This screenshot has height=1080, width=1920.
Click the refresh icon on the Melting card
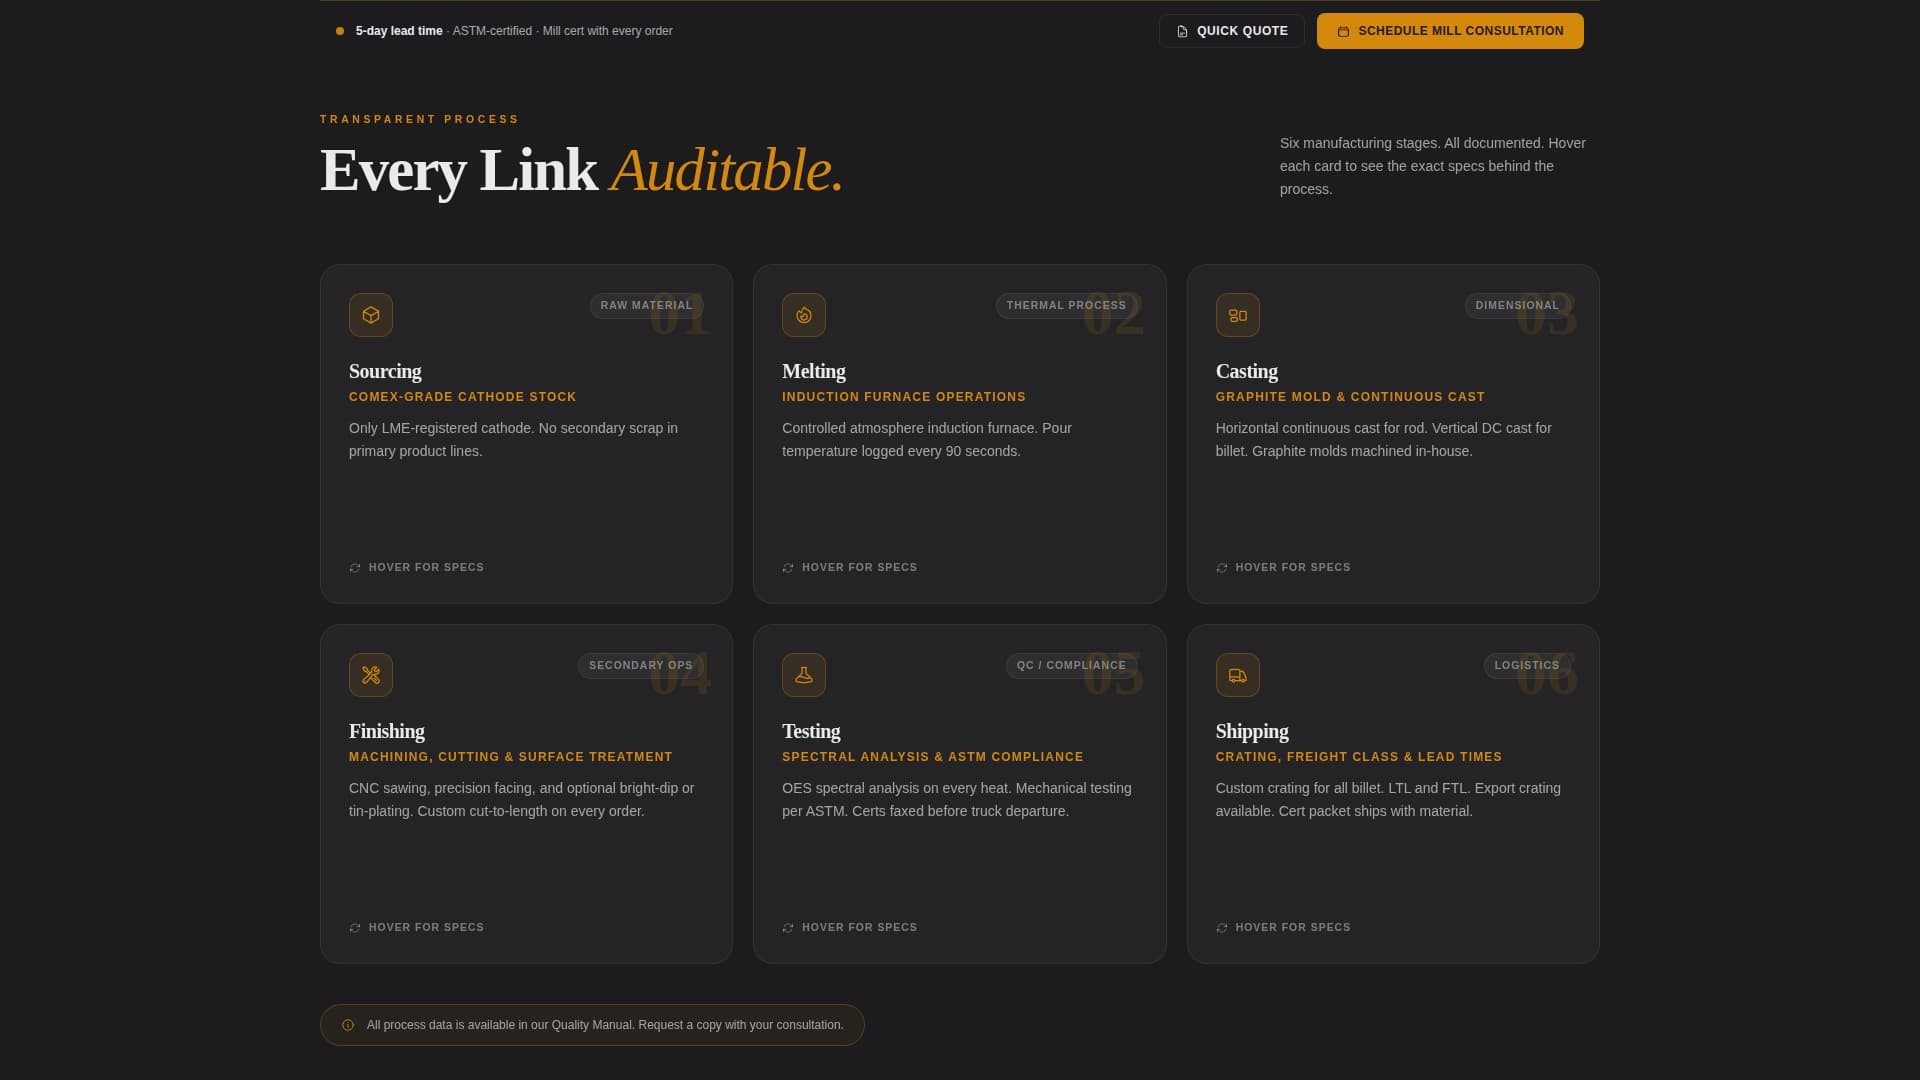tap(788, 567)
